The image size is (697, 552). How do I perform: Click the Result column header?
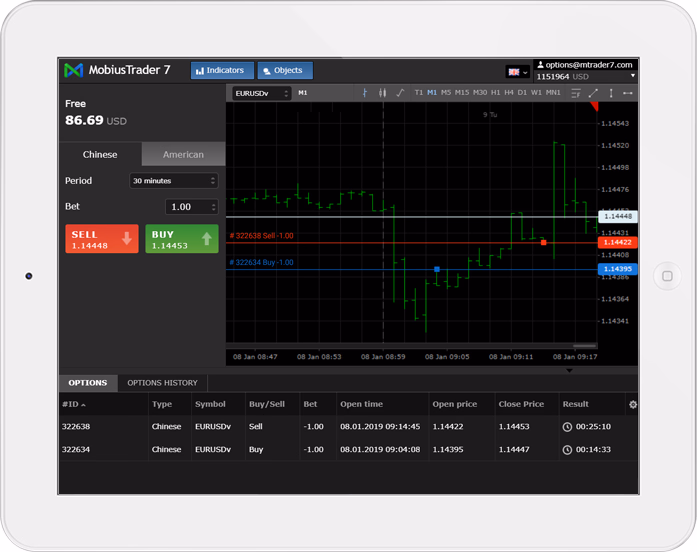(576, 404)
